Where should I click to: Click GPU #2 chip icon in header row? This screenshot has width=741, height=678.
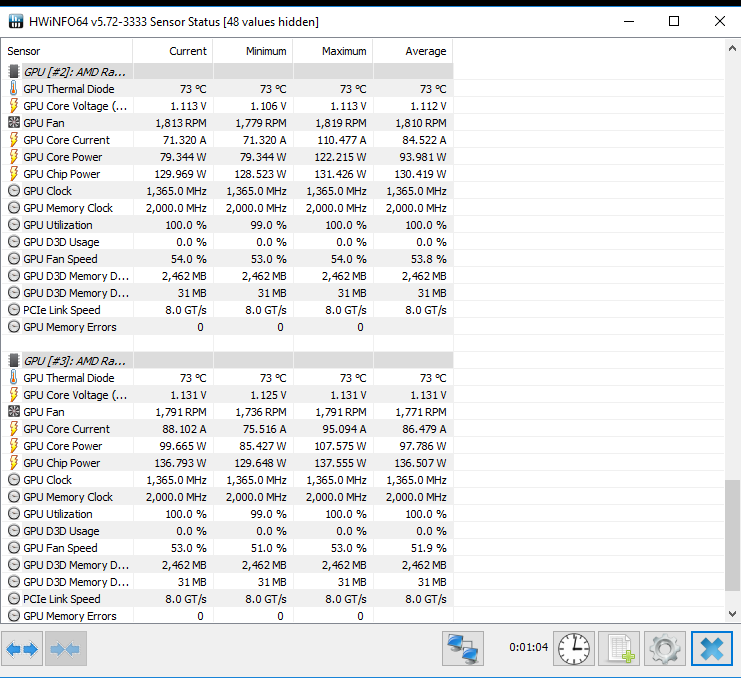(14, 72)
